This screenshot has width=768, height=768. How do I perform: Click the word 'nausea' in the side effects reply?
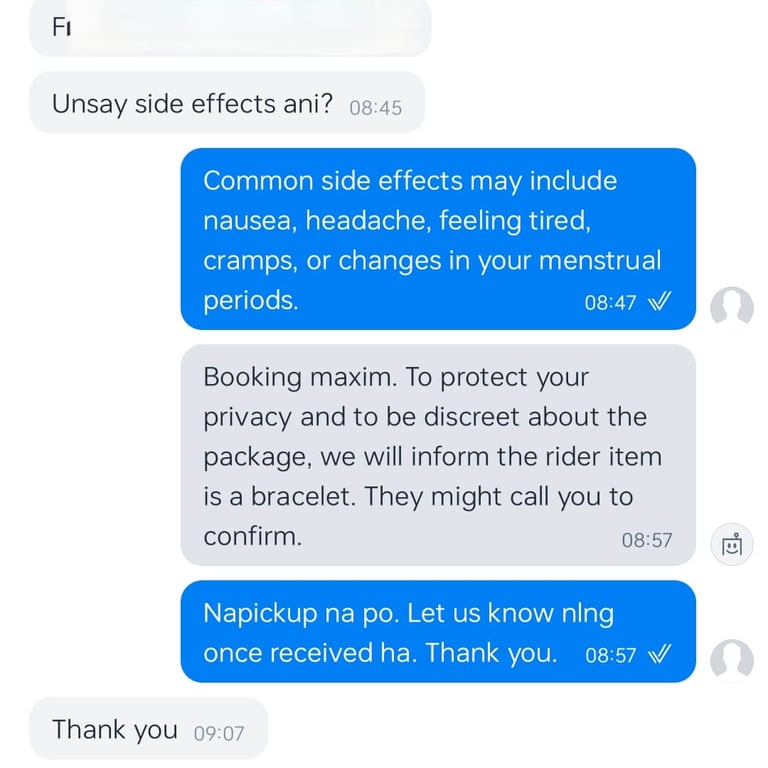pos(250,221)
